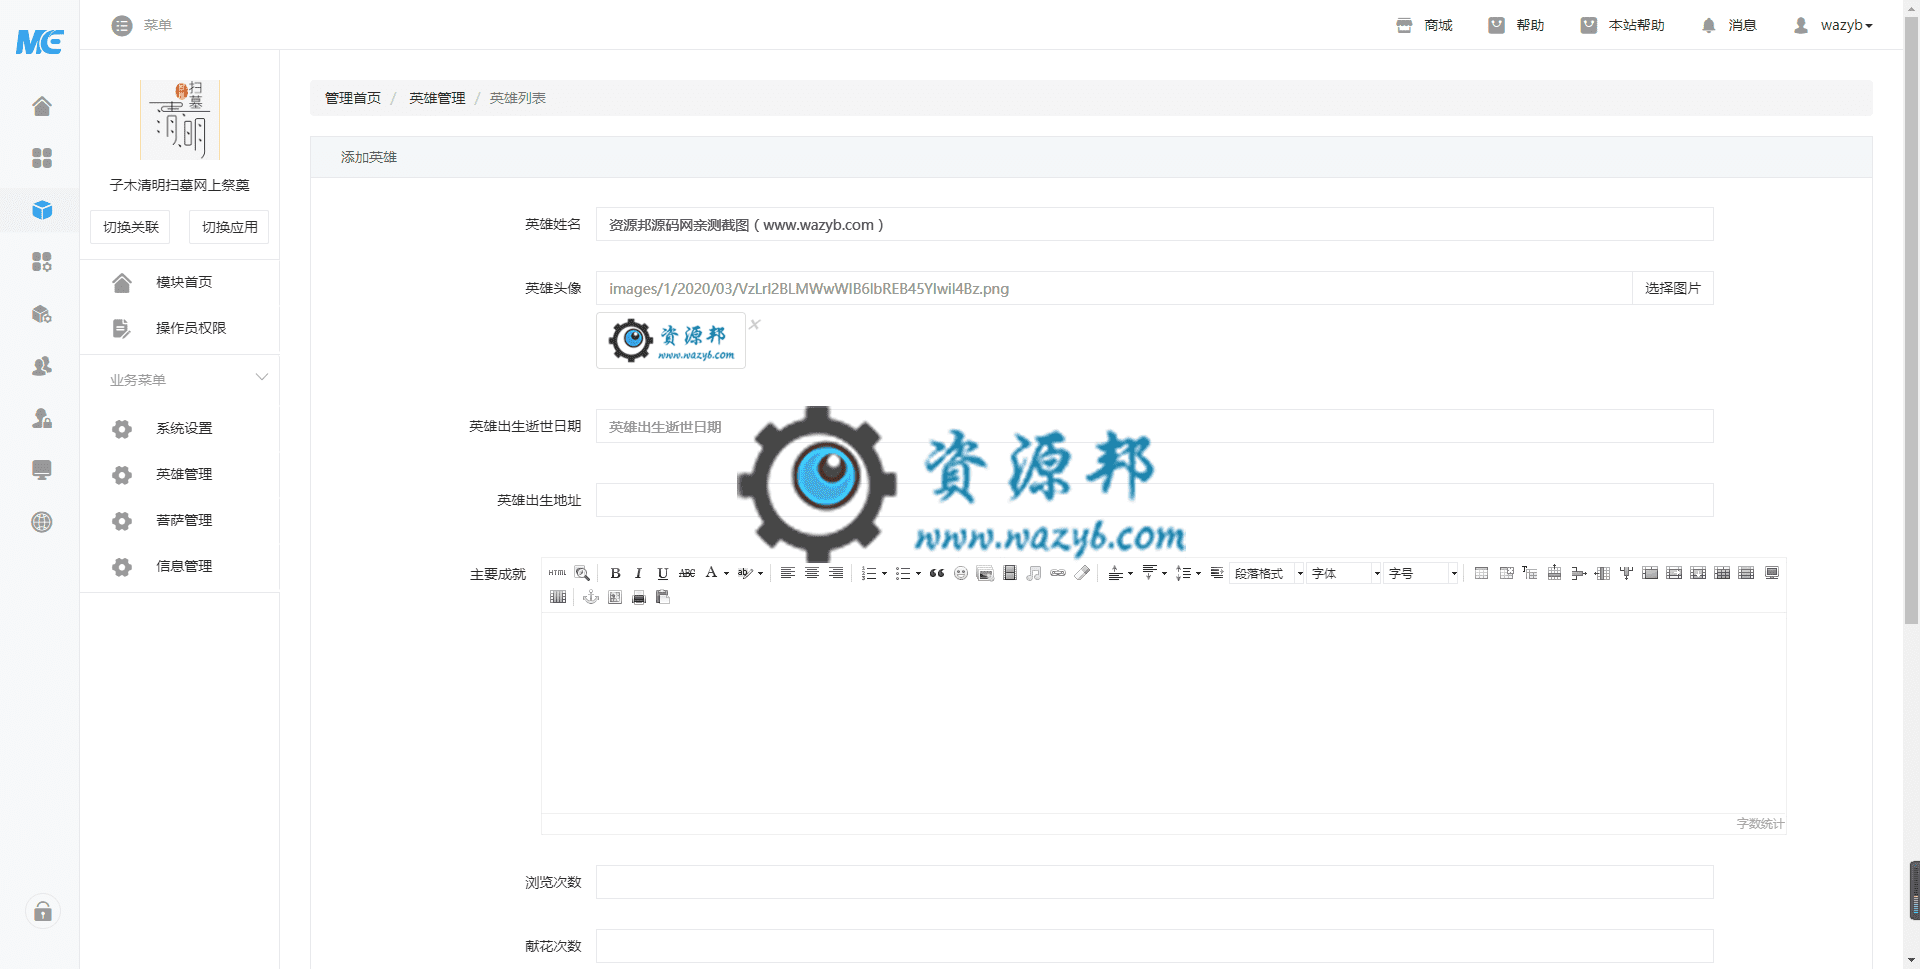Click the 英雄出生逝世日期 input field

pyautogui.click(x=1155, y=426)
